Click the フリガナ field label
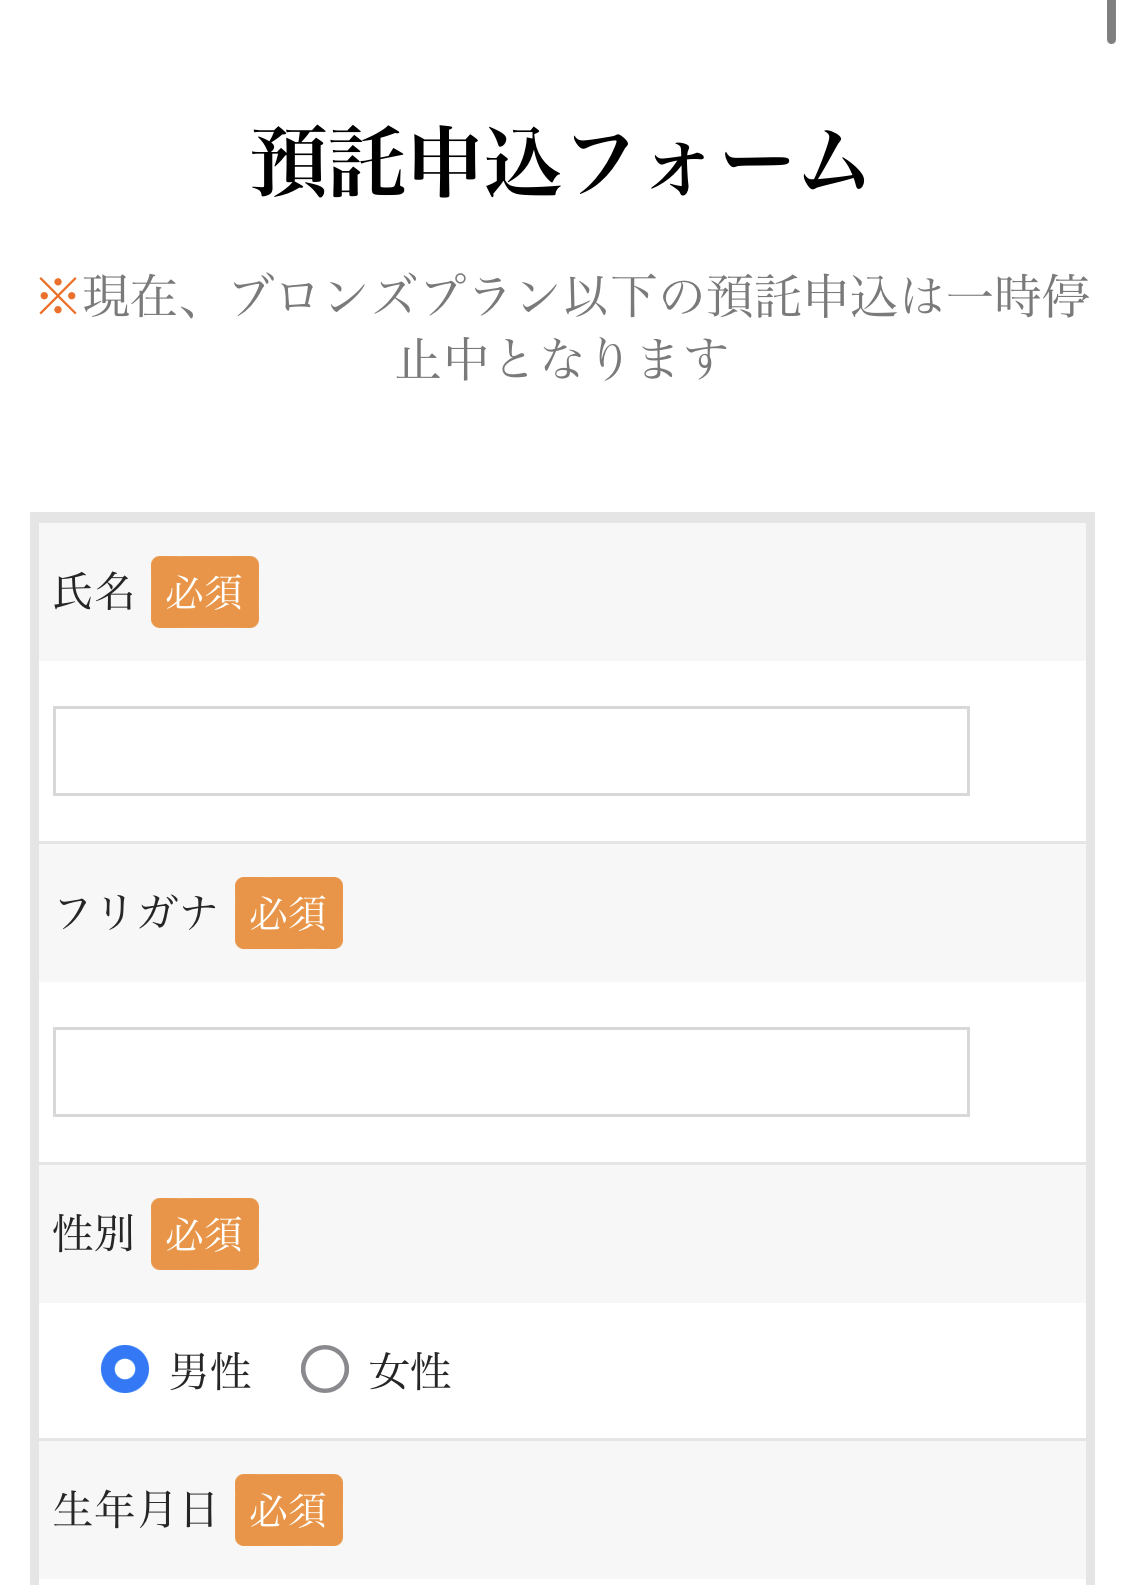This screenshot has width=1125, height=1585. tap(136, 913)
